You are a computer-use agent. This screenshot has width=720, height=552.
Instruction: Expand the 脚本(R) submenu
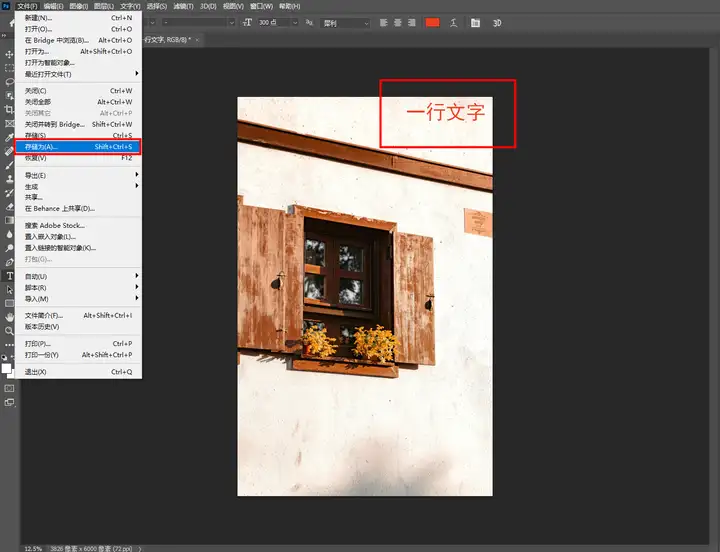(x=79, y=287)
